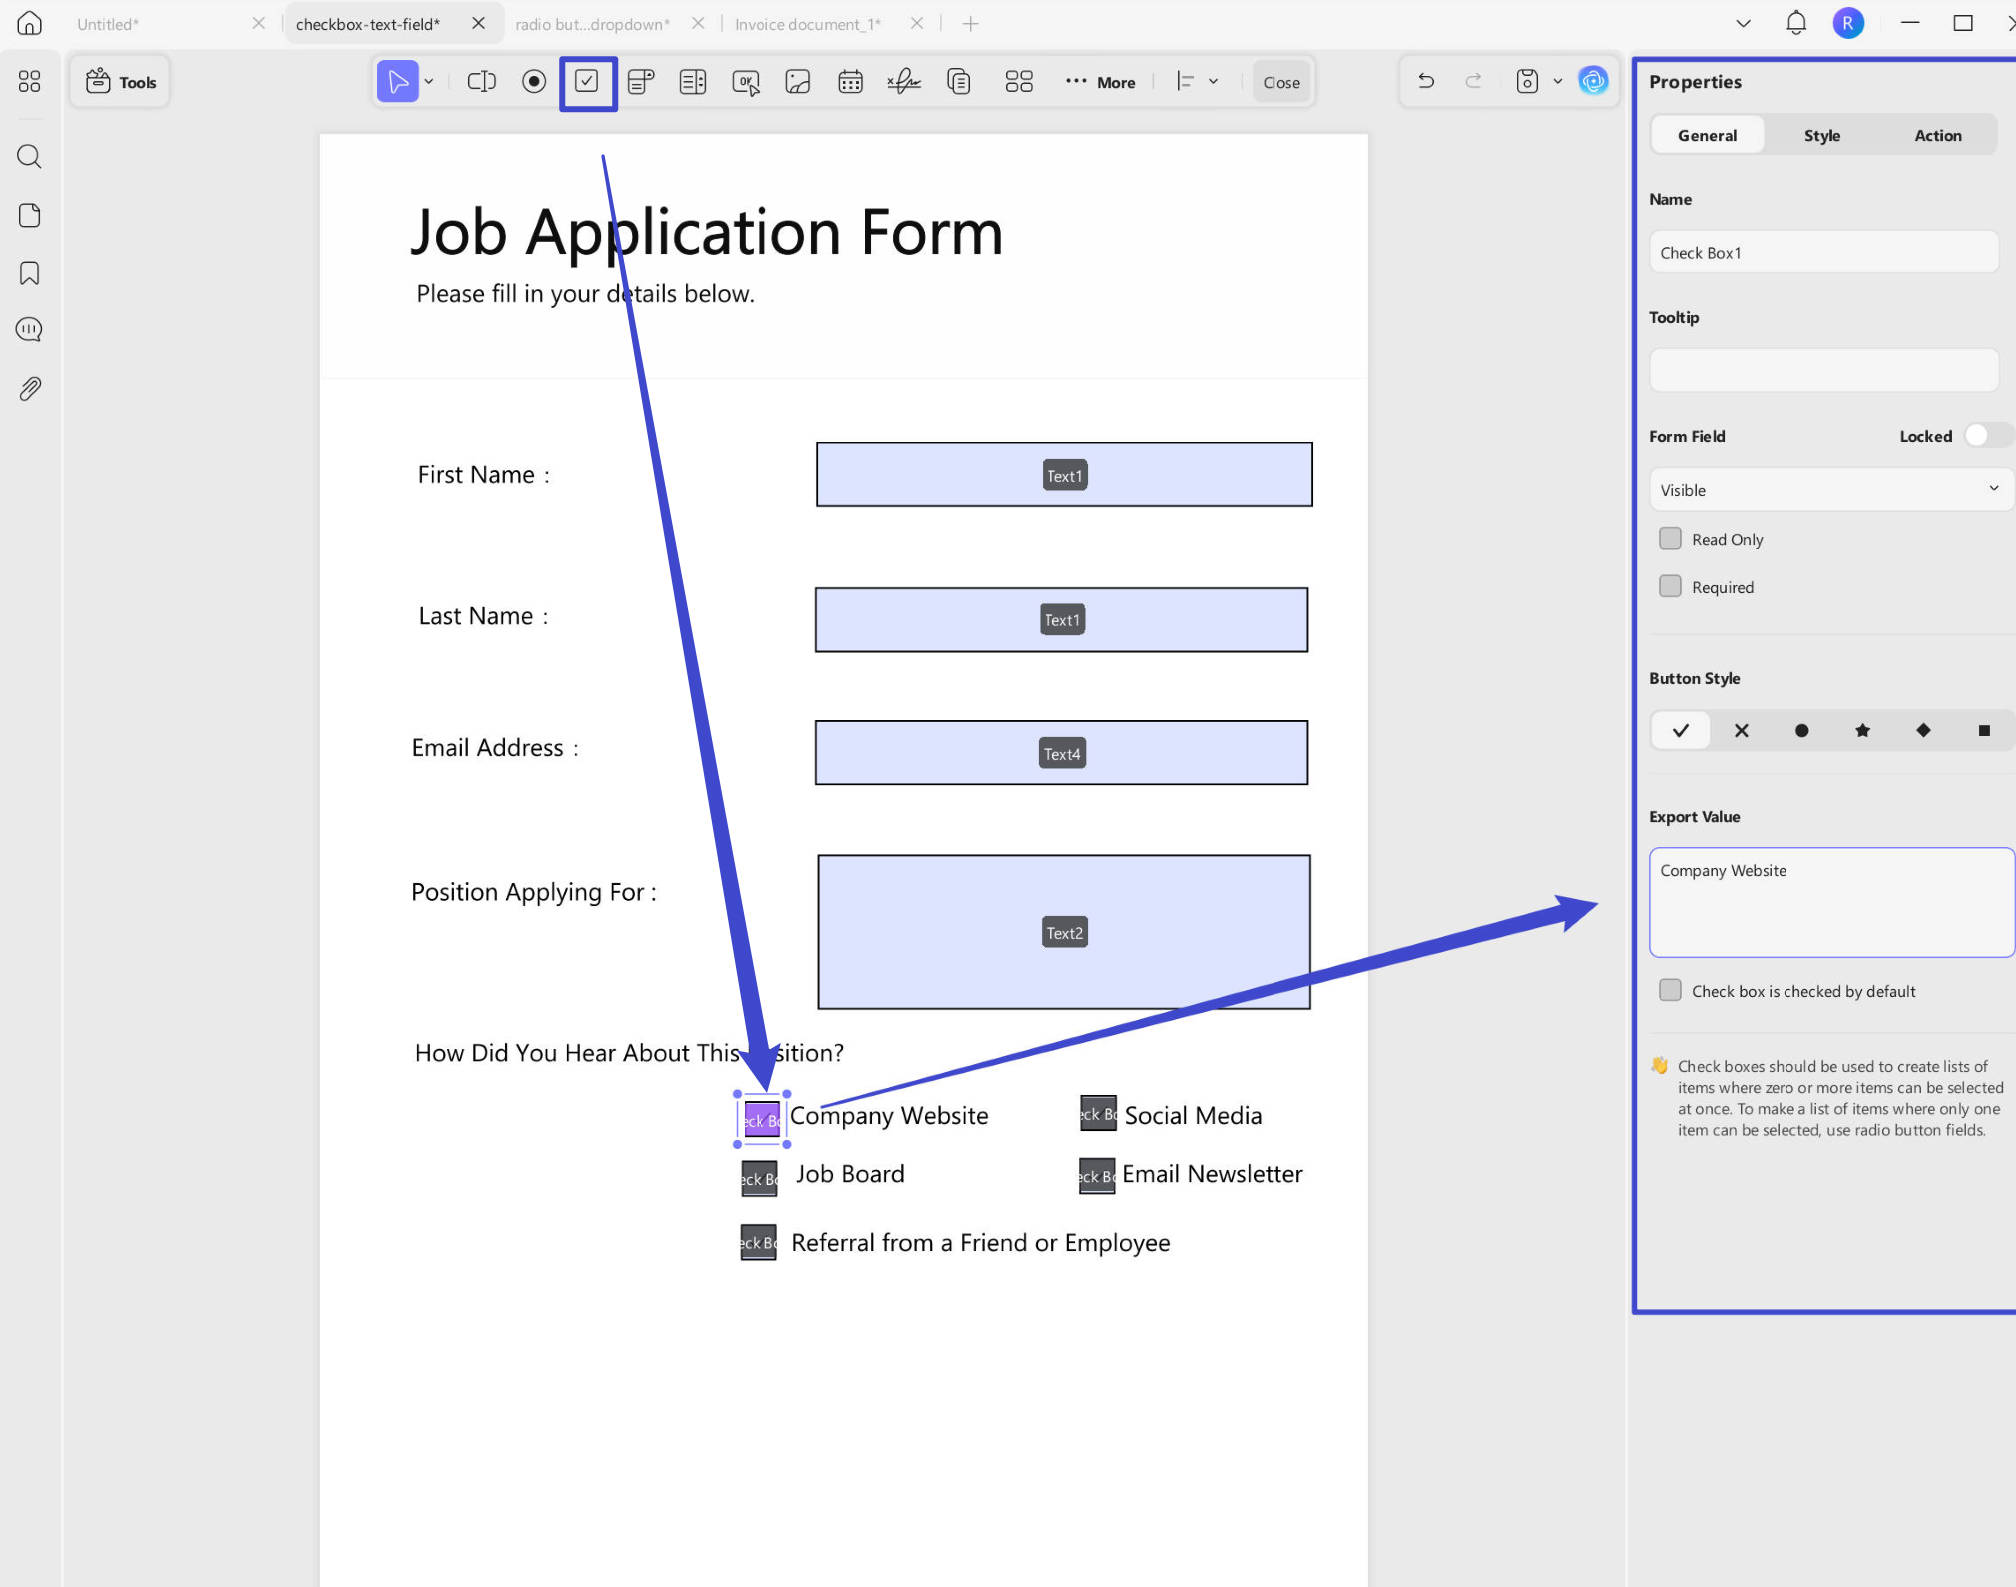
Task: Pick the date field tool icon
Action: pyautogui.click(x=850, y=82)
